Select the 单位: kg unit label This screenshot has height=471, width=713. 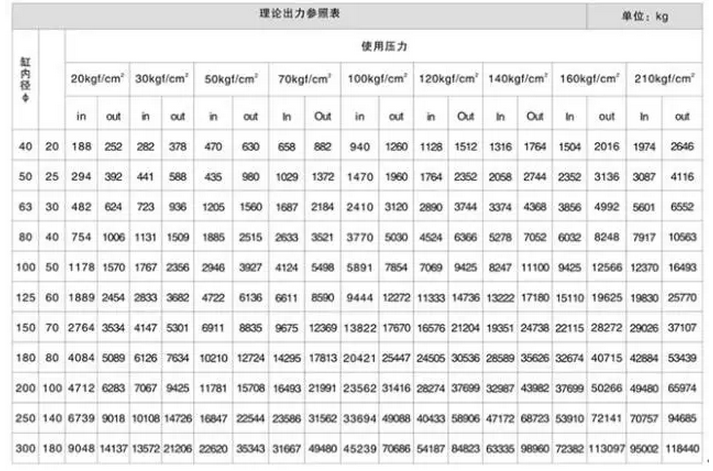[x=647, y=16]
